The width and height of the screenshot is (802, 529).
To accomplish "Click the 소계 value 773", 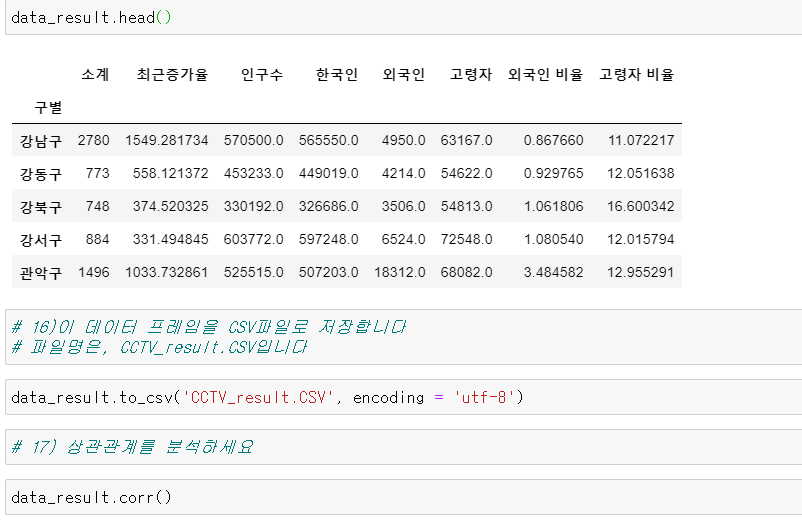I will pyautogui.click(x=98, y=173).
